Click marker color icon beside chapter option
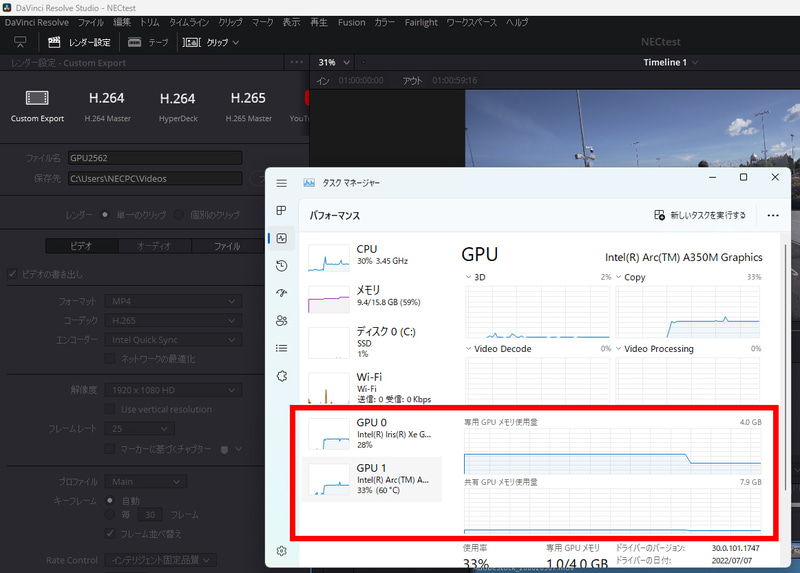The image size is (800, 573). pos(224,450)
